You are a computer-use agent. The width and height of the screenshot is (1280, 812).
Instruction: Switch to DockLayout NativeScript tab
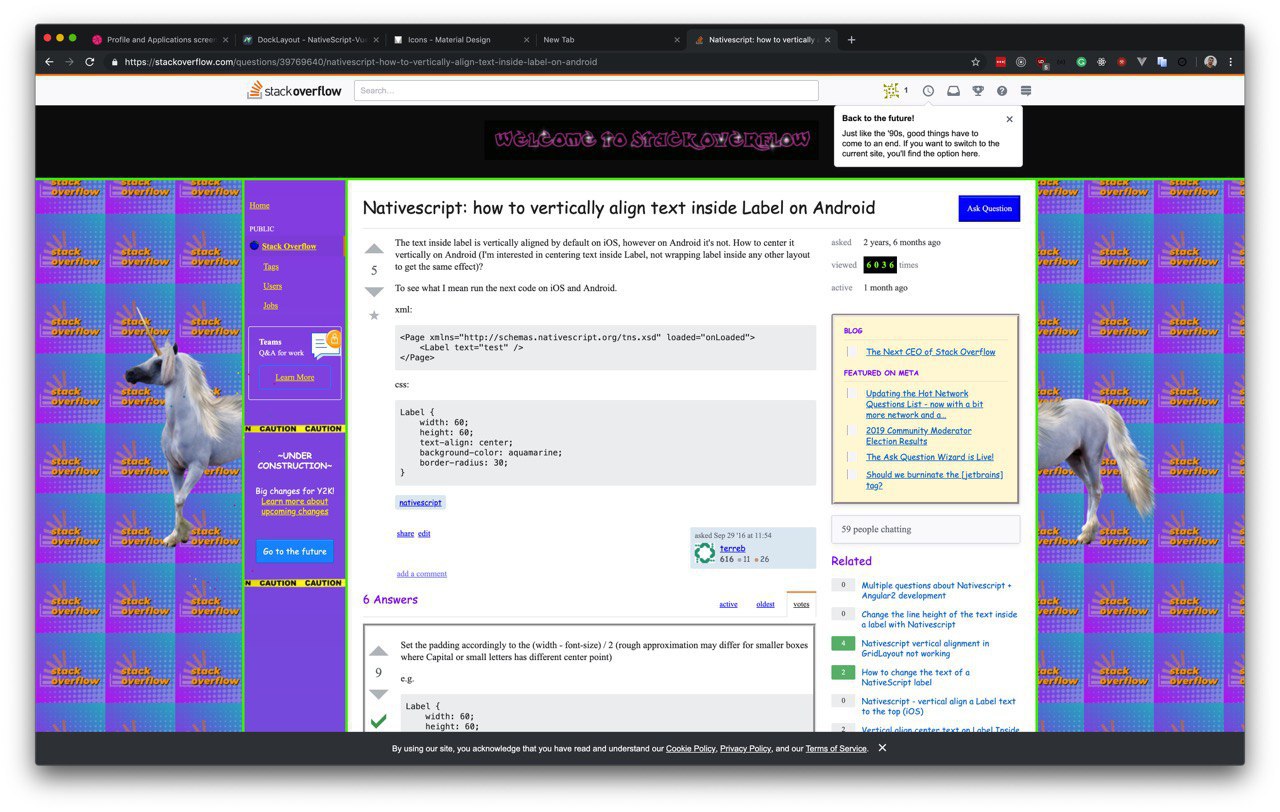point(310,40)
